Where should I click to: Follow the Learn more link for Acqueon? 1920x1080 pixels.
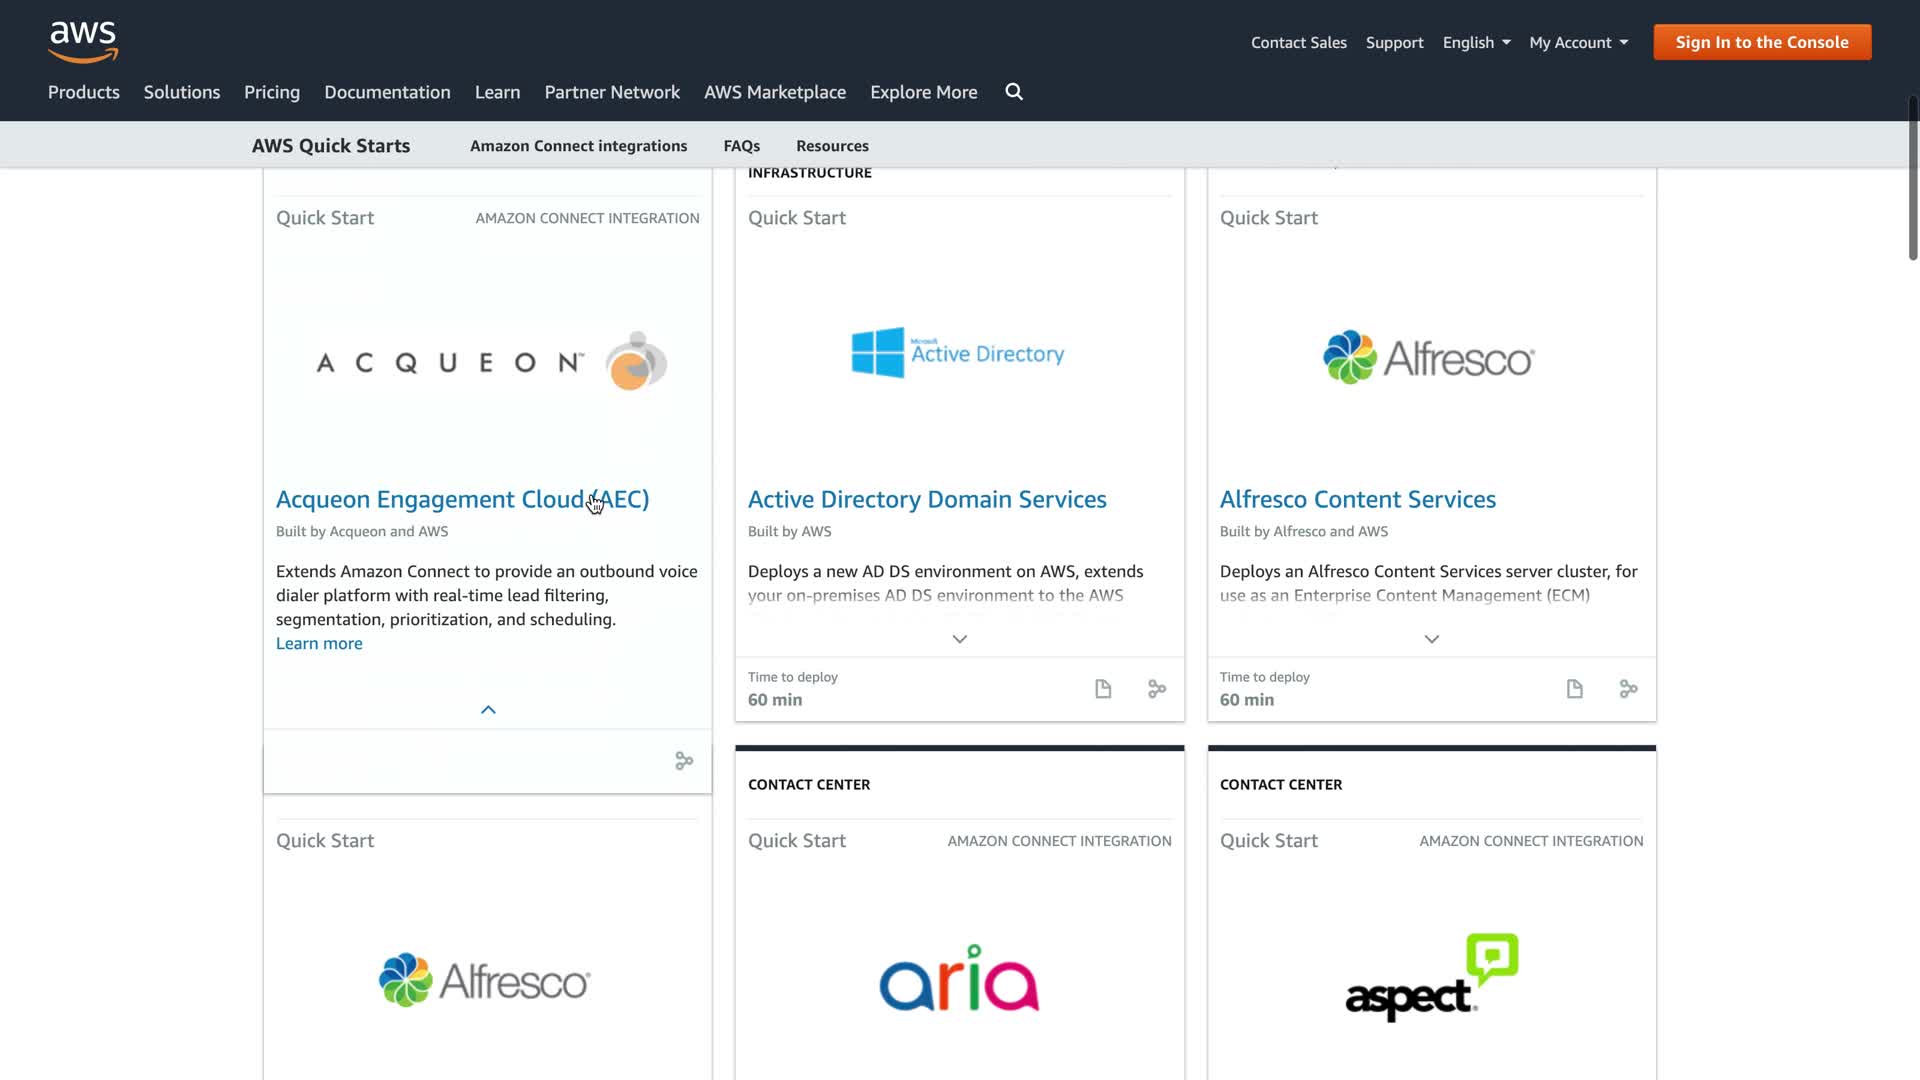(x=319, y=643)
